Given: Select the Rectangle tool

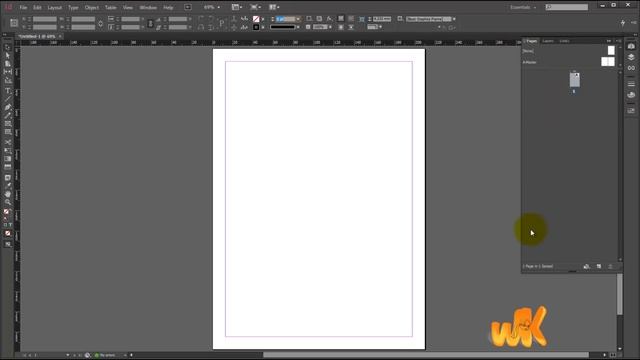Looking at the screenshot, I should click(x=8, y=132).
